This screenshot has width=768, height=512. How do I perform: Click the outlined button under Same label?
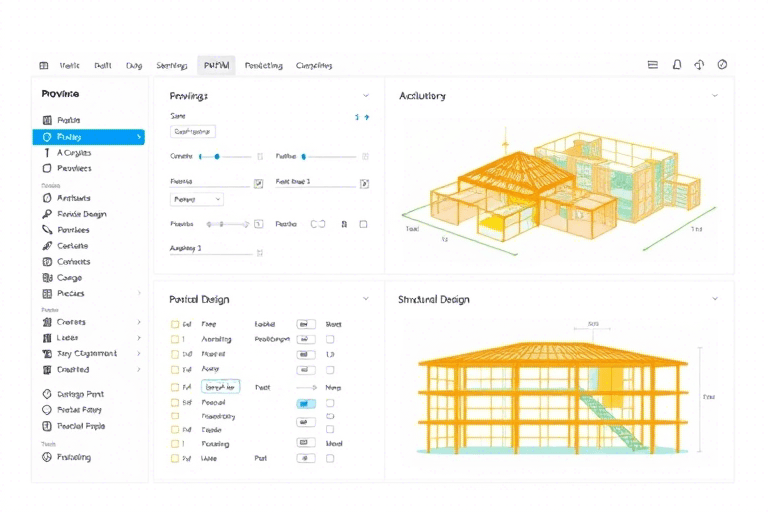coord(194,131)
